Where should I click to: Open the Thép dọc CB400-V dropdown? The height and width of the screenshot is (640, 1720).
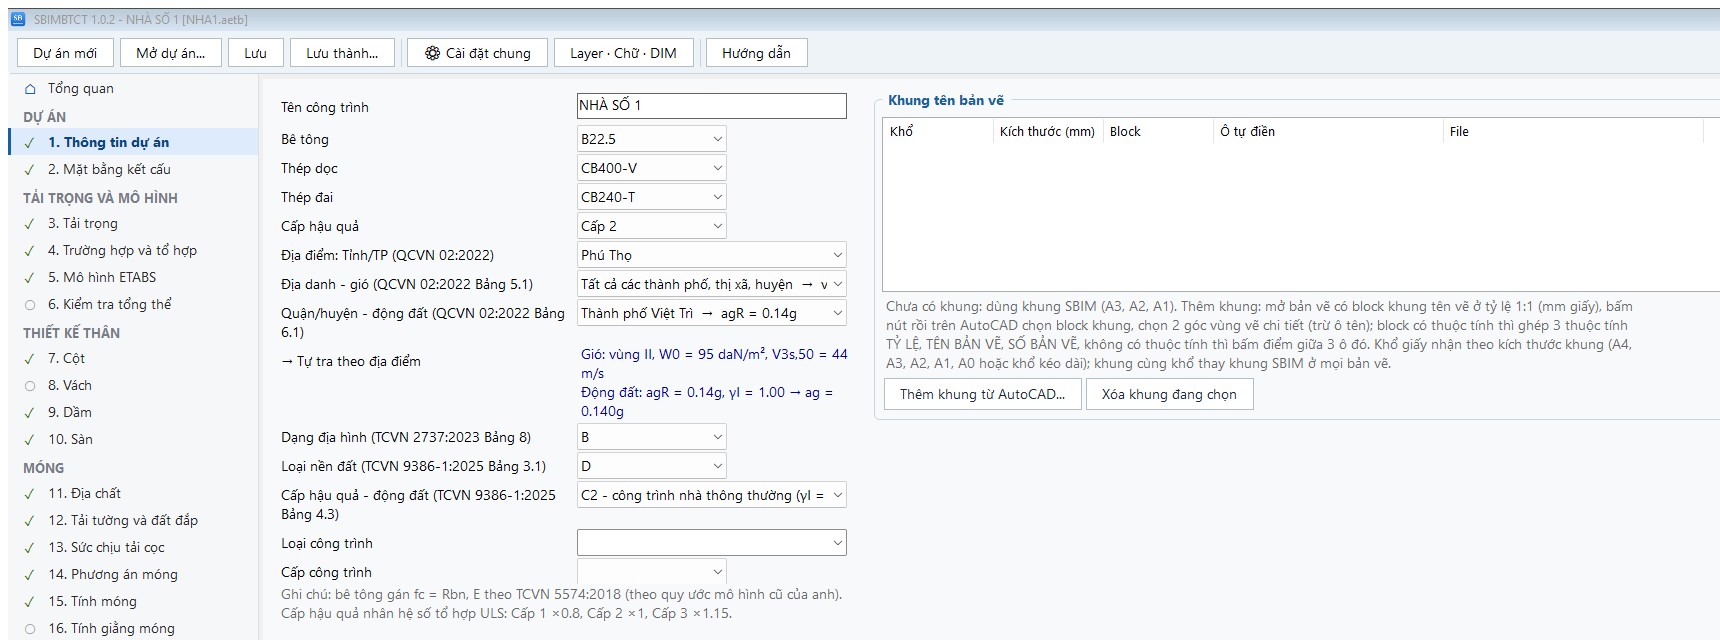[652, 168]
